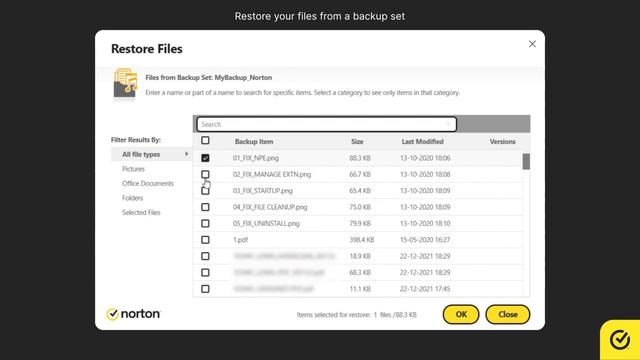This screenshot has width=640, height=360.
Task: Click the Norton logo in dialog footer
Action: [x=133, y=314]
